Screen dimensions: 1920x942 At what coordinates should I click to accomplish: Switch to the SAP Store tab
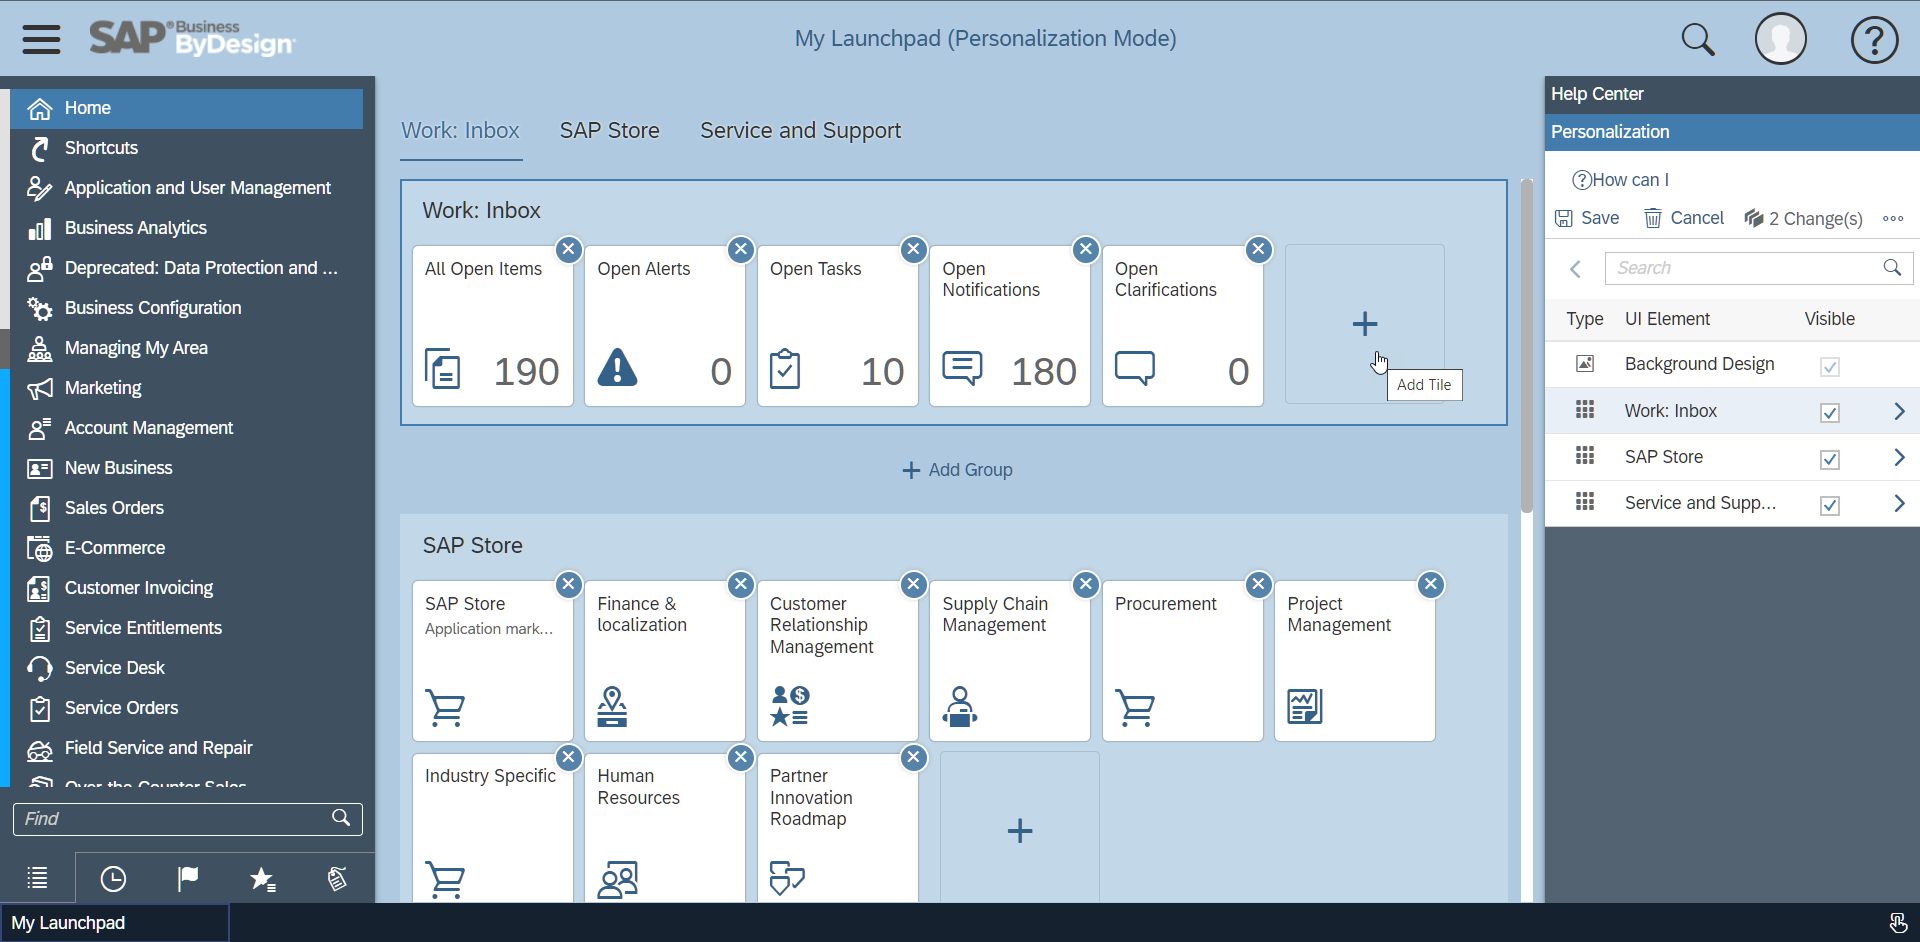click(609, 131)
